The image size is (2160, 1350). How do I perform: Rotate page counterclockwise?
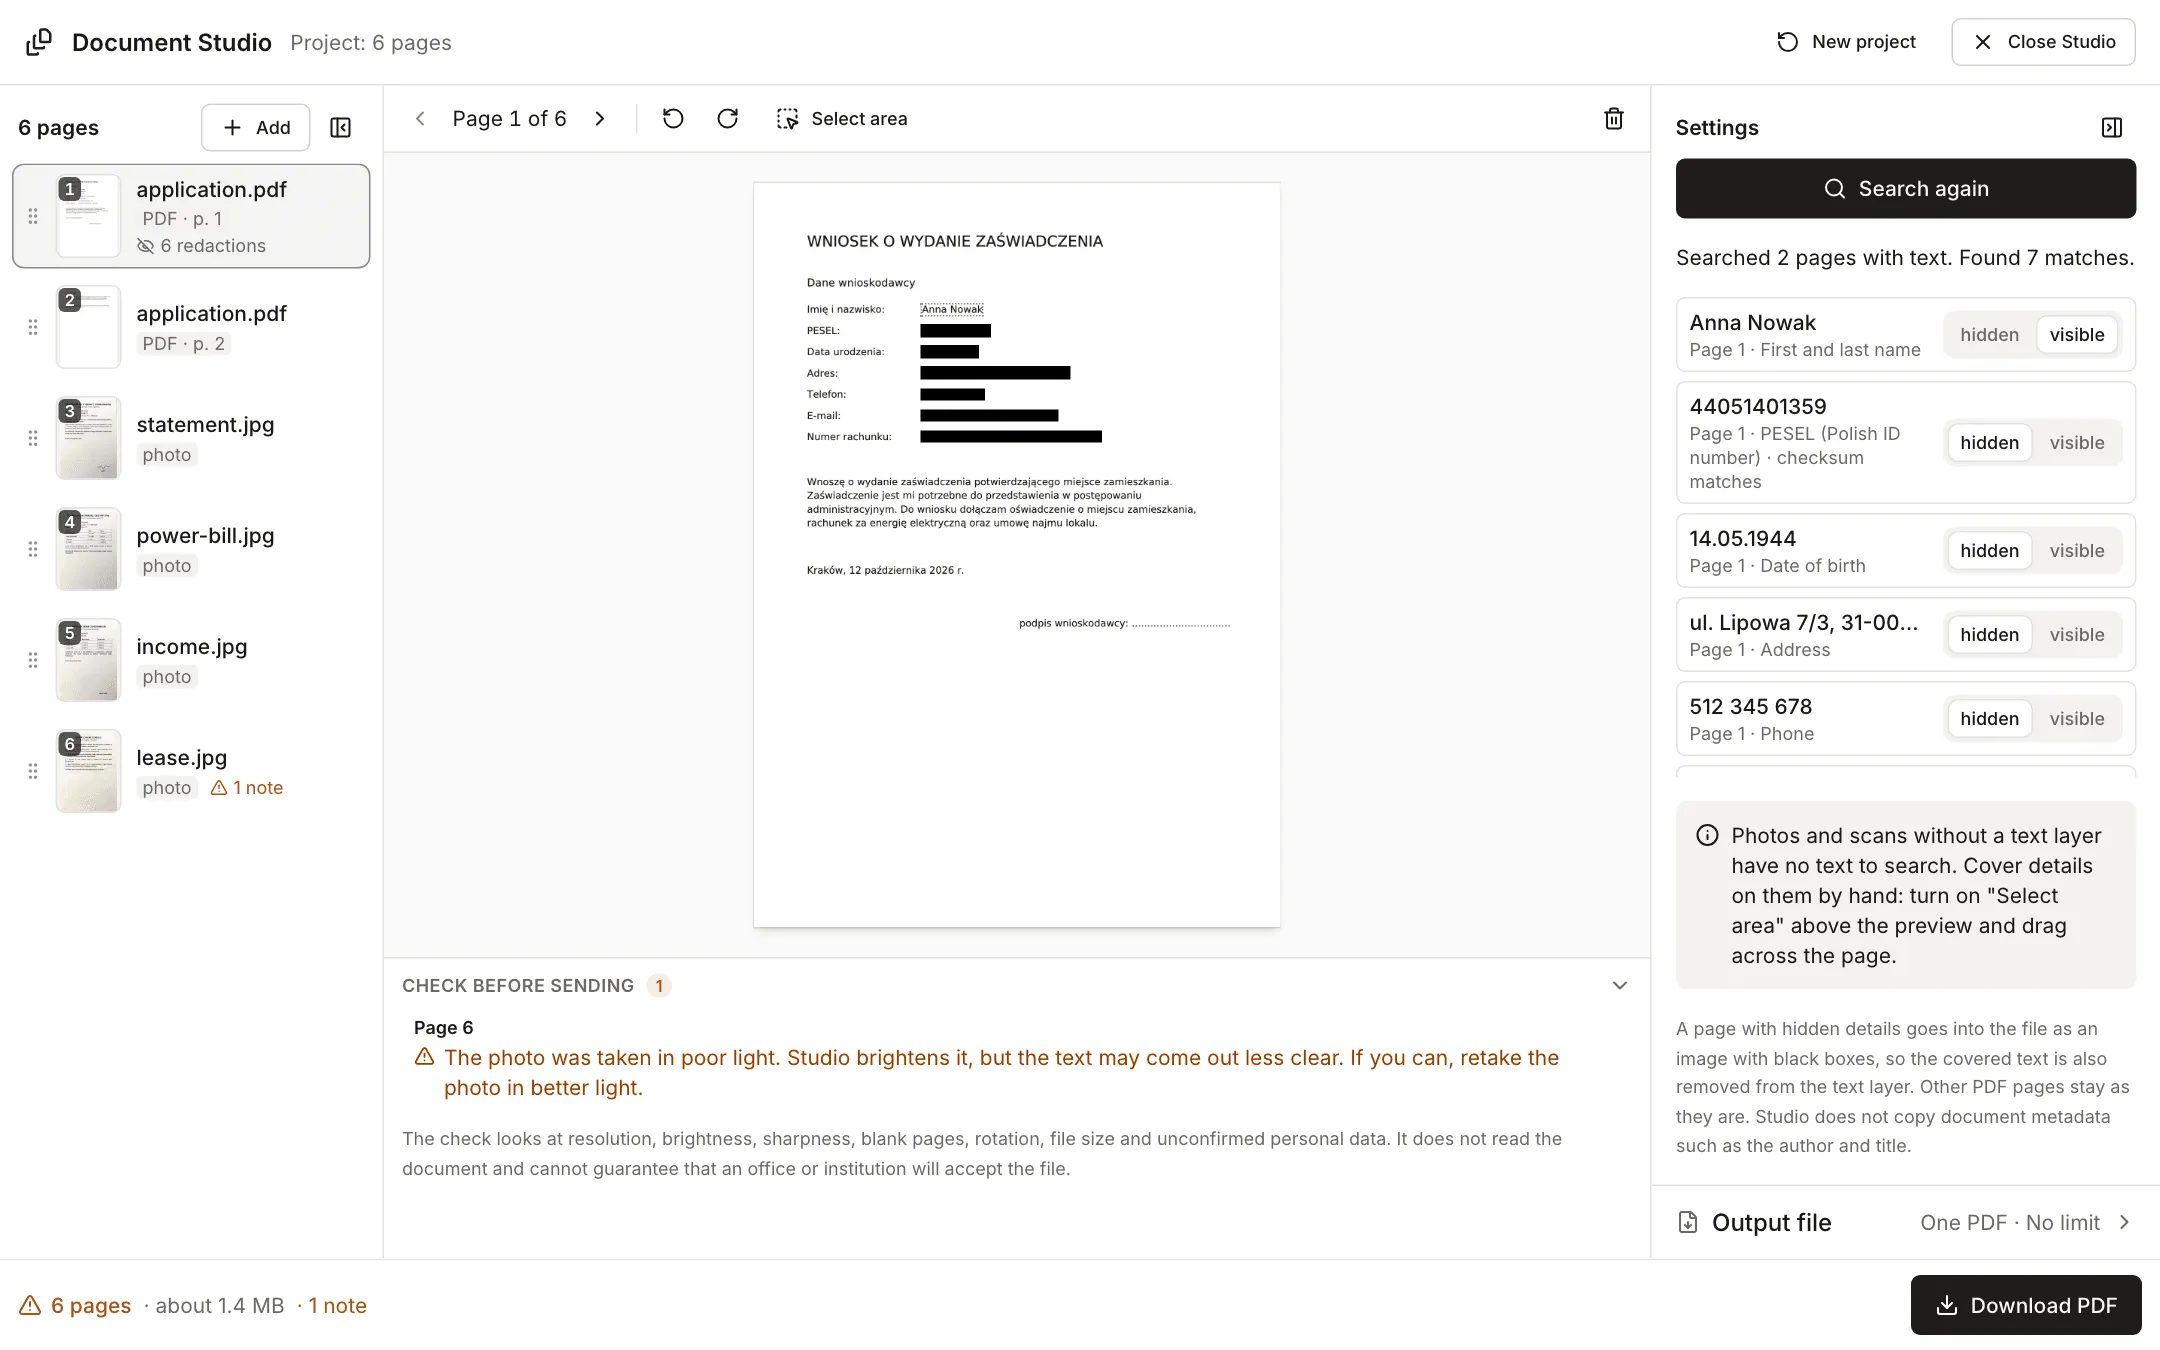[673, 119]
